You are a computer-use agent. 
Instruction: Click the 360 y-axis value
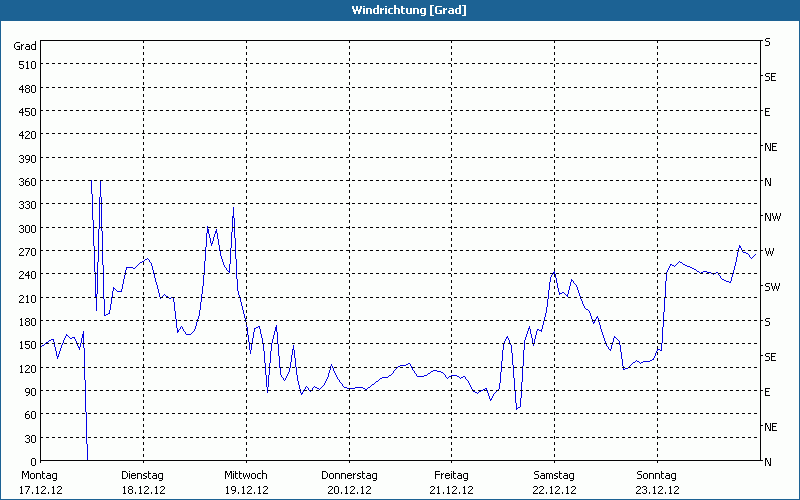[x=28, y=182]
